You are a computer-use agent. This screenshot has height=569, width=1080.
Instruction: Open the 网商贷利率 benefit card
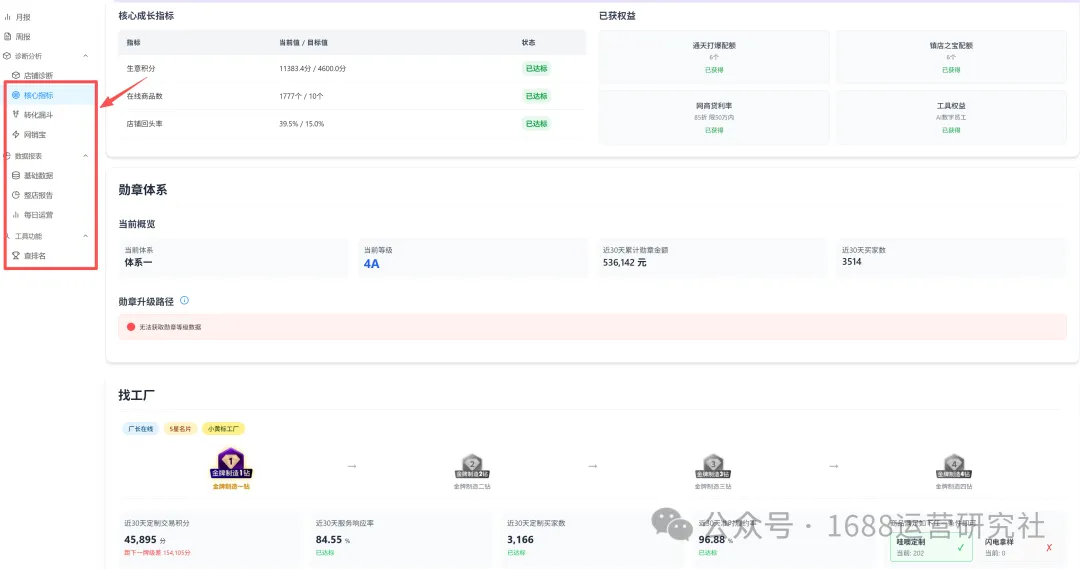[714, 117]
